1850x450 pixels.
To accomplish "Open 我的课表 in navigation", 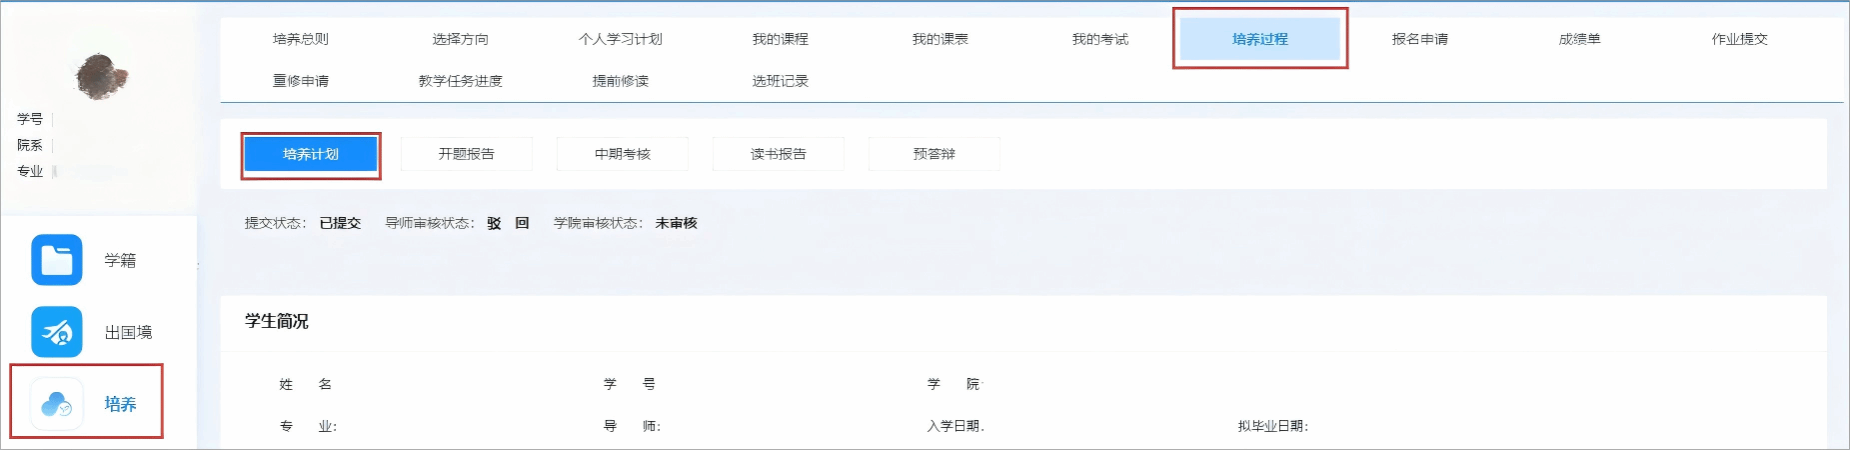I will pos(940,39).
